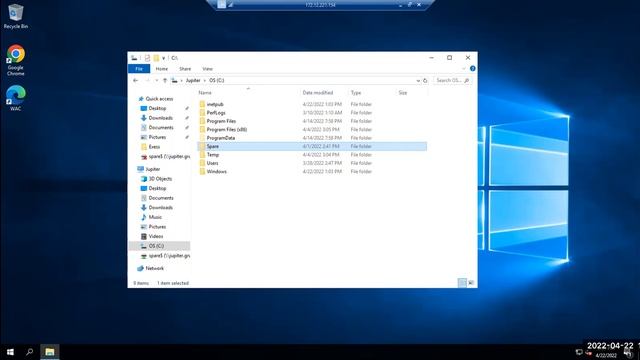The height and width of the screenshot is (360, 640).
Task: Open the Share ribbon tab
Action: click(185, 69)
